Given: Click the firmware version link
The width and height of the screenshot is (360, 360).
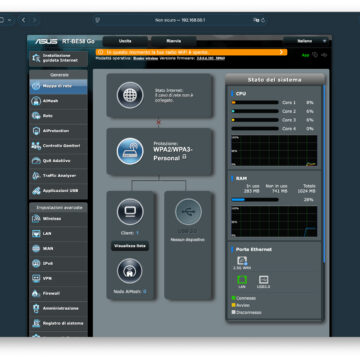Looking at the screenshot, I should coord(211,58).
